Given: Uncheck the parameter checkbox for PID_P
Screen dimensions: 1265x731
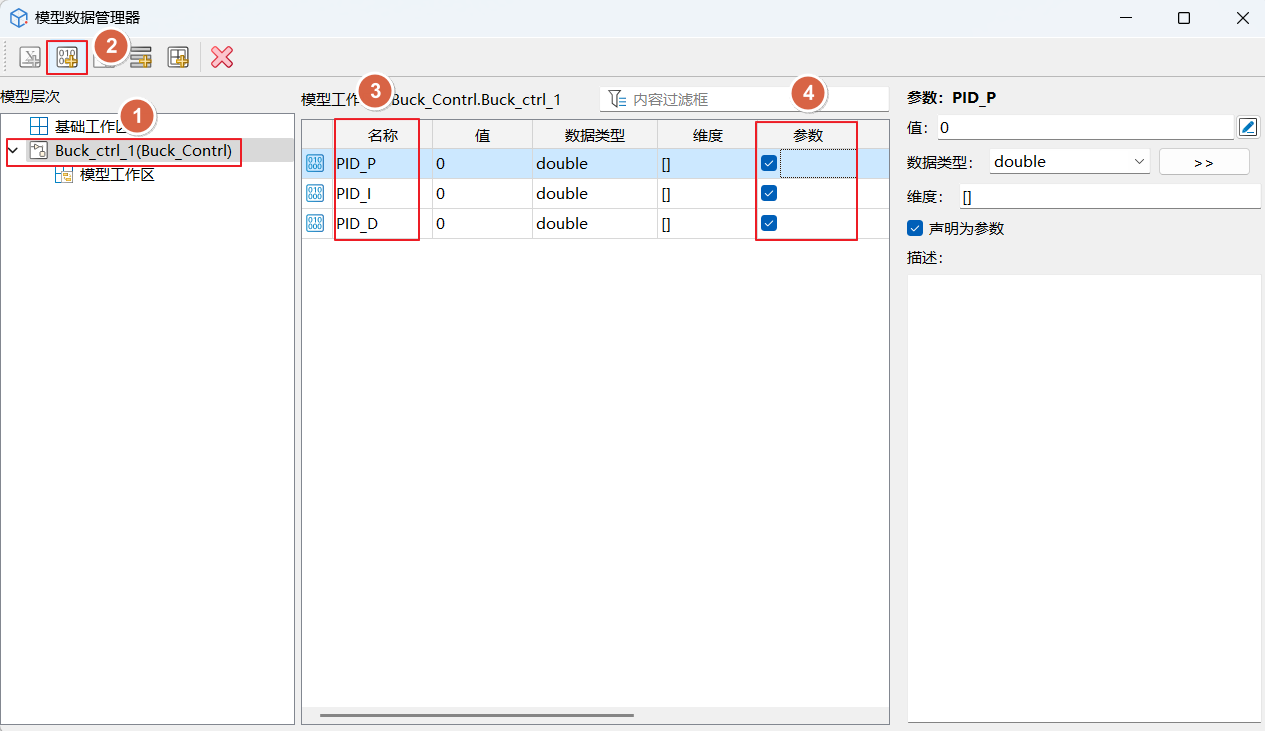Looking at the screenshot, I should pos(769,163).
